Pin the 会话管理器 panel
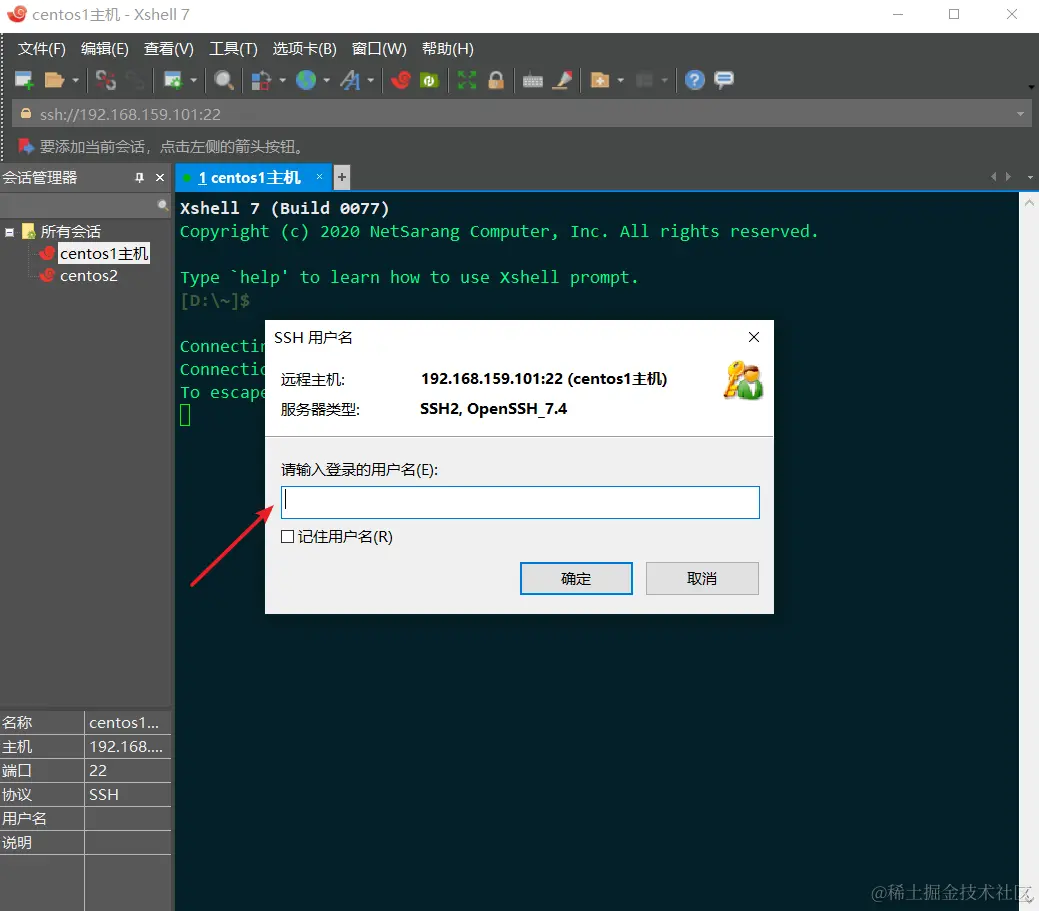The image size is (1039, 911). click(x=139, y=178)
